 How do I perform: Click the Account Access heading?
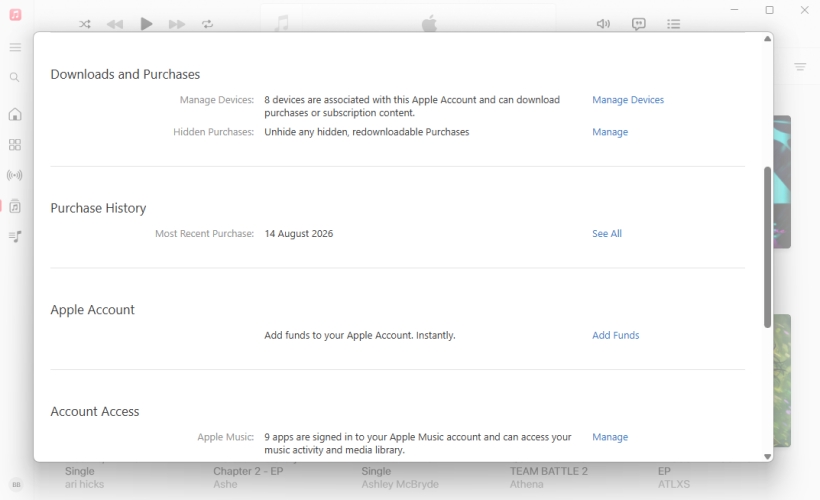(x=95, y=412)
